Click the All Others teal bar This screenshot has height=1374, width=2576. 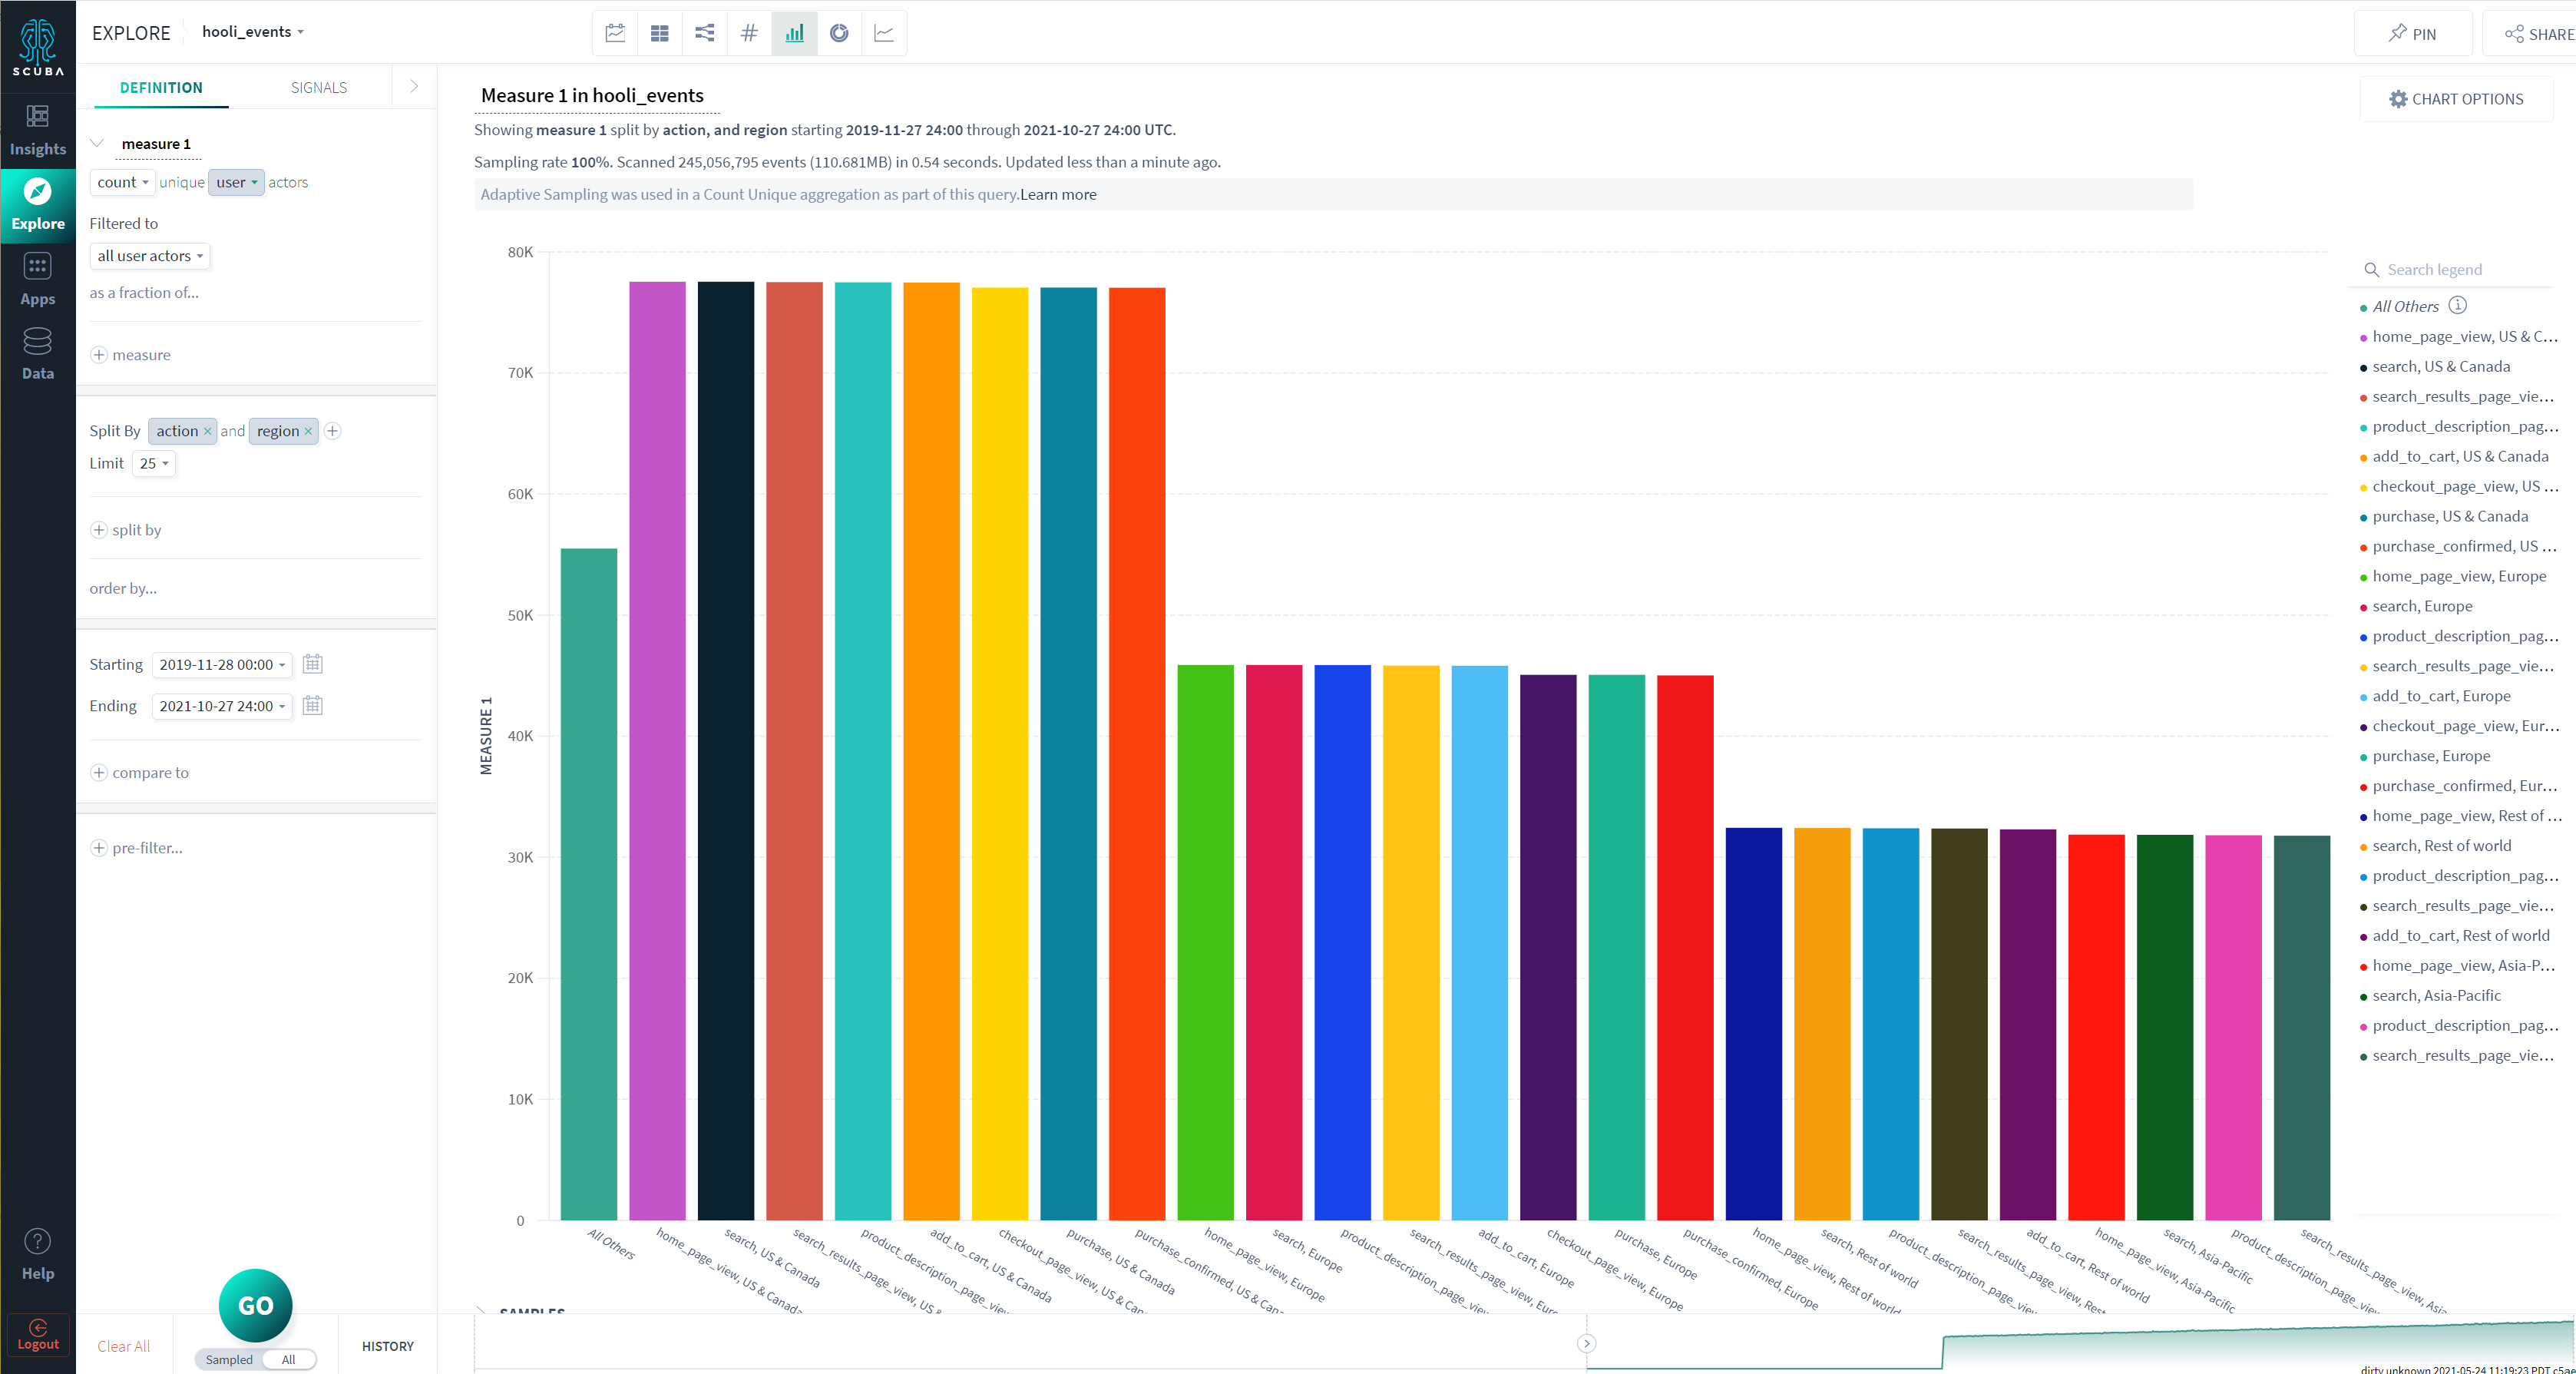(x=589, y=884)
